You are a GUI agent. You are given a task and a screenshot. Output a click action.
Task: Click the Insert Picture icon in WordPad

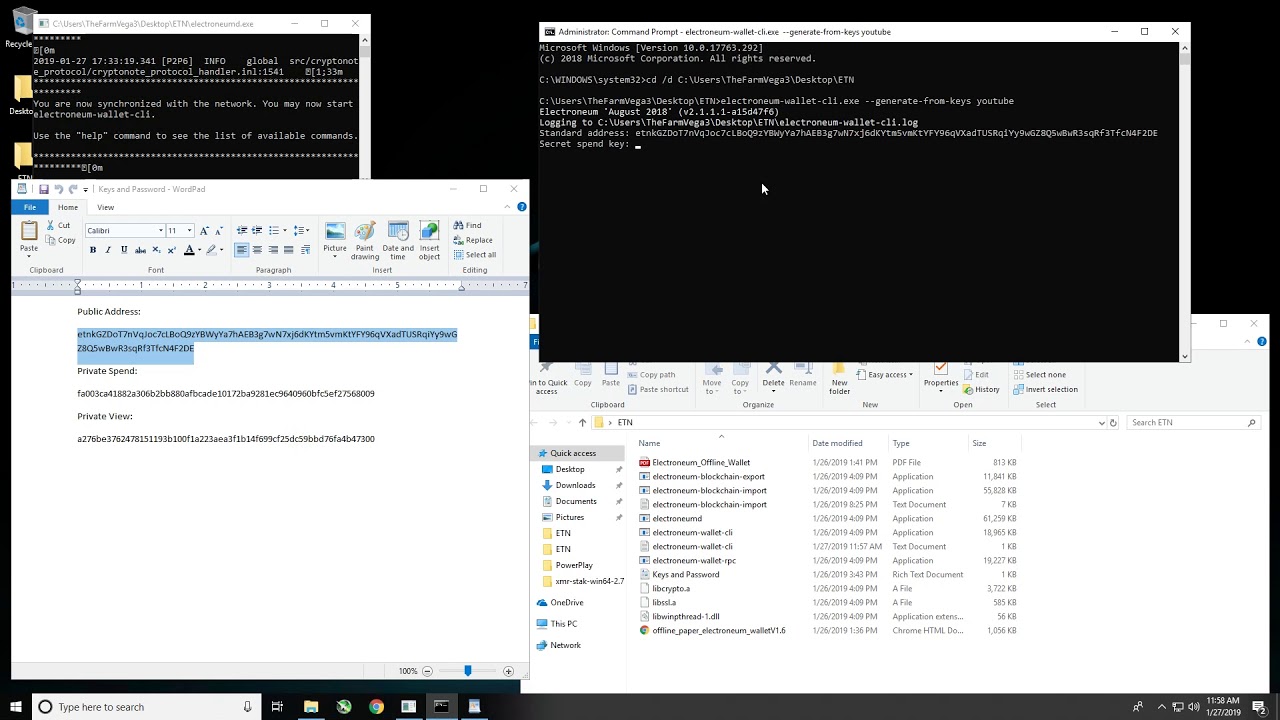pyautogui.click(x=335, y=232)
